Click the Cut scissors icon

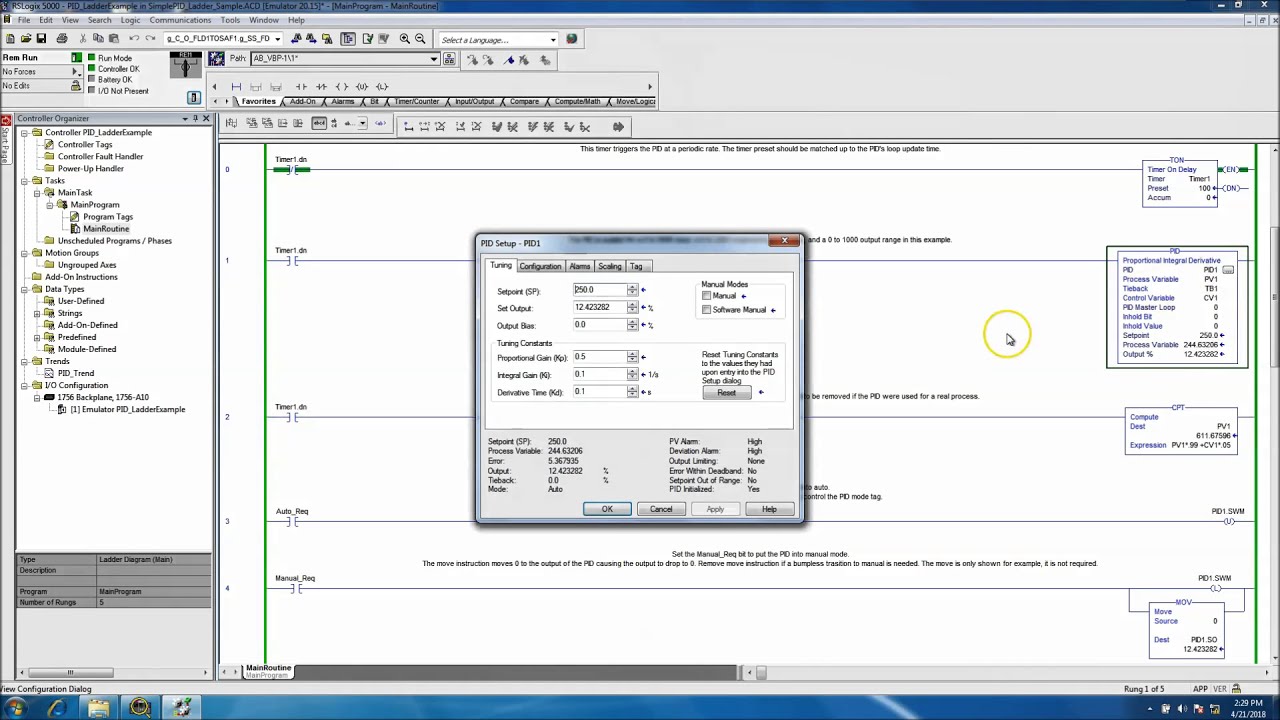click(83, 39)
